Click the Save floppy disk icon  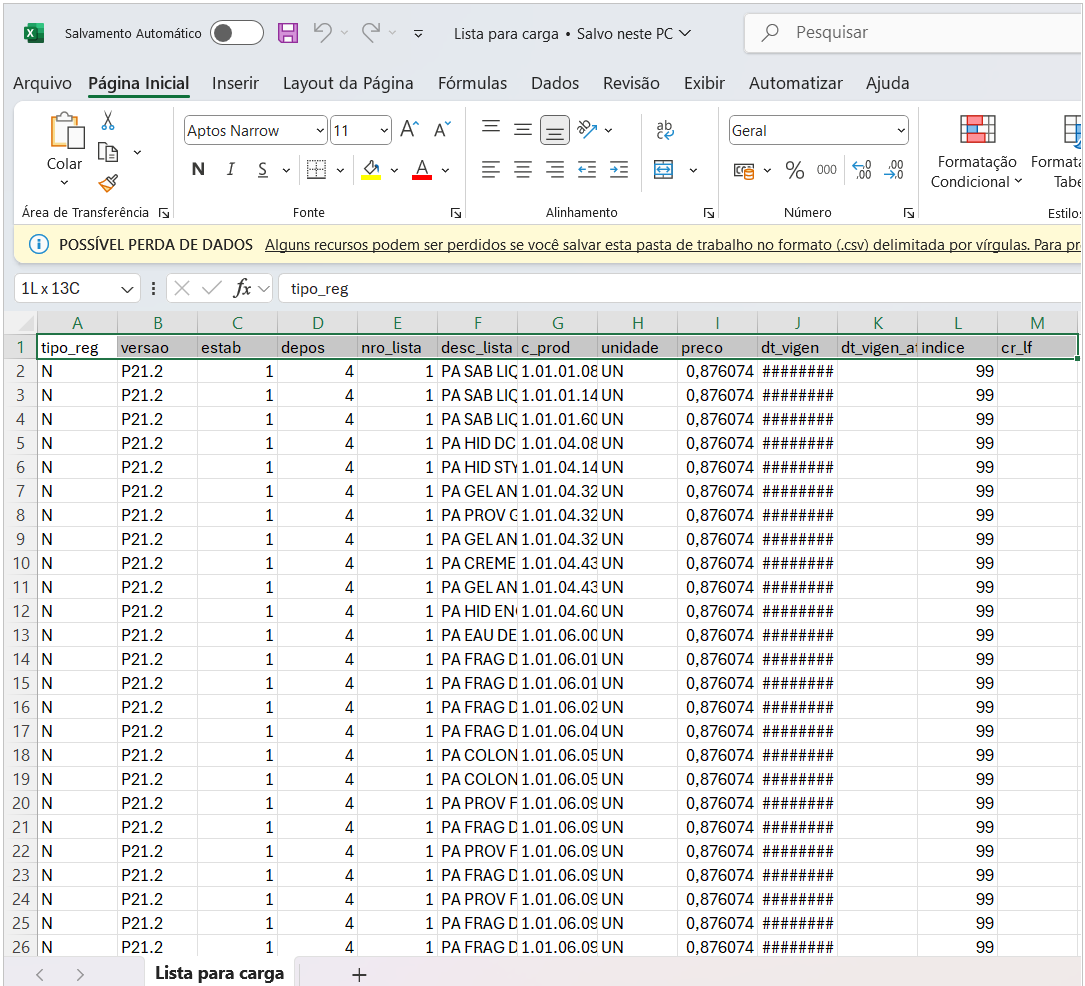[x=288, y=33]
